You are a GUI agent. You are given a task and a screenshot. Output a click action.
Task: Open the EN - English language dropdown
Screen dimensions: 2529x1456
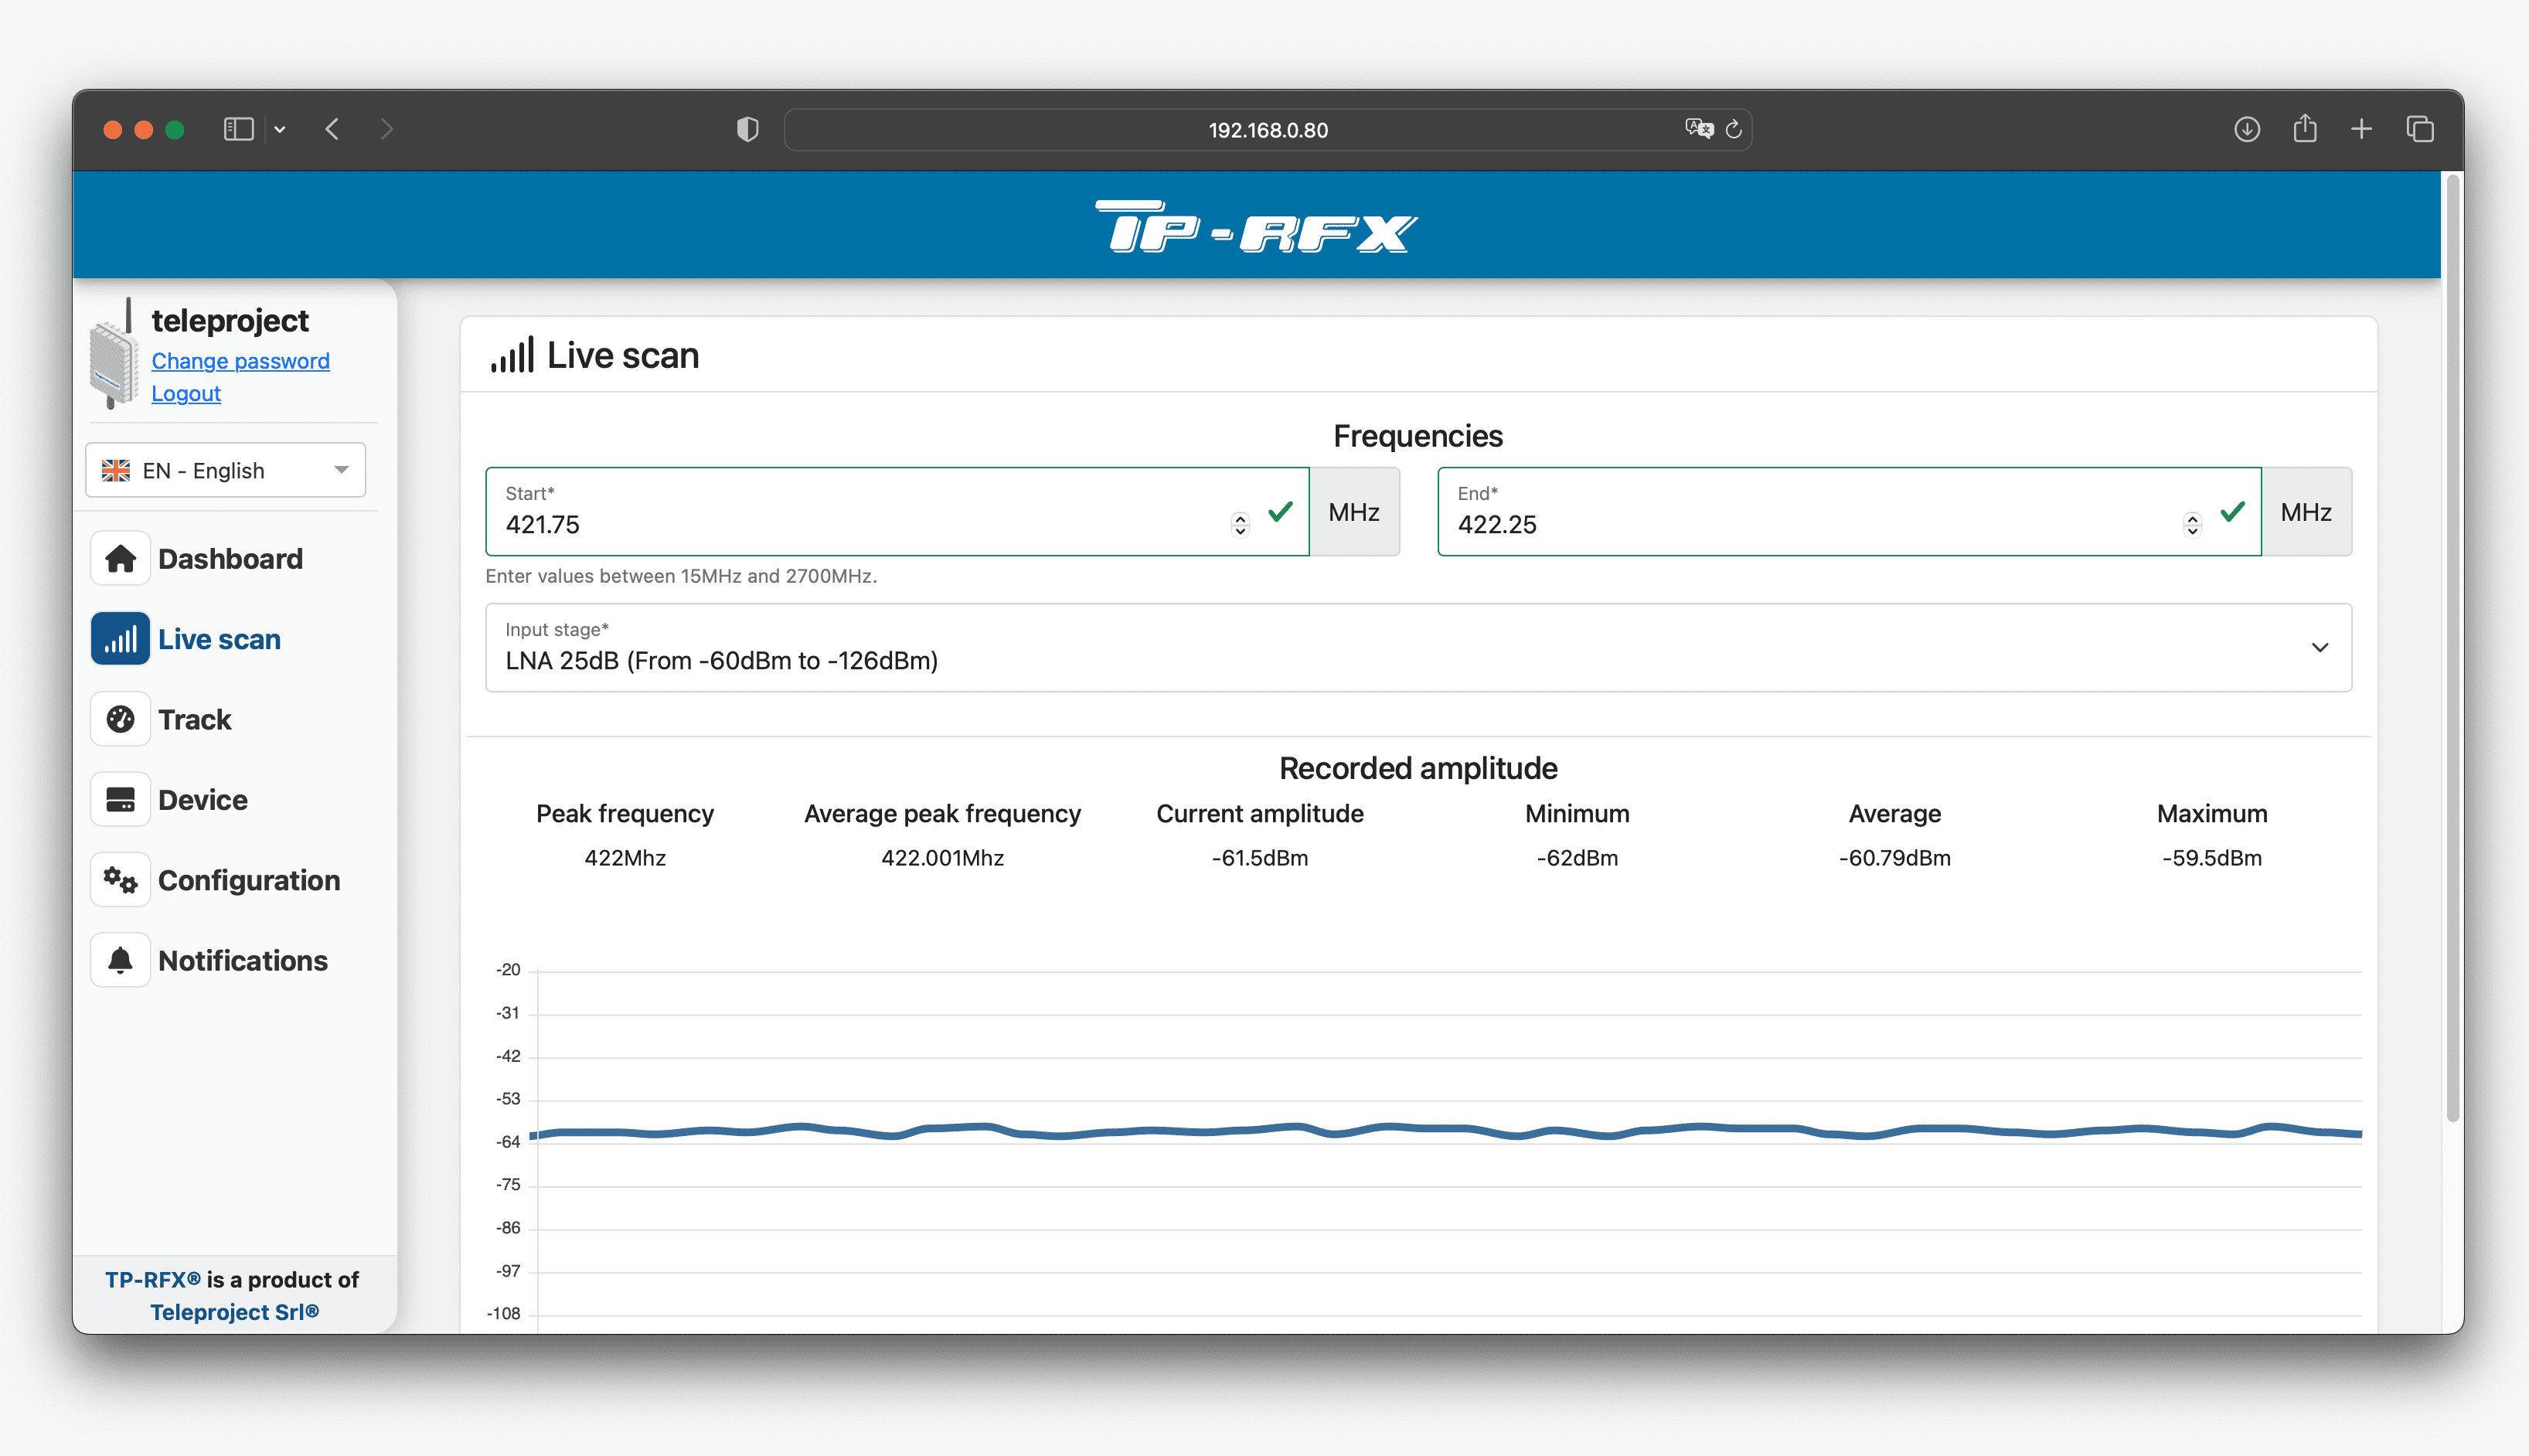226,470
